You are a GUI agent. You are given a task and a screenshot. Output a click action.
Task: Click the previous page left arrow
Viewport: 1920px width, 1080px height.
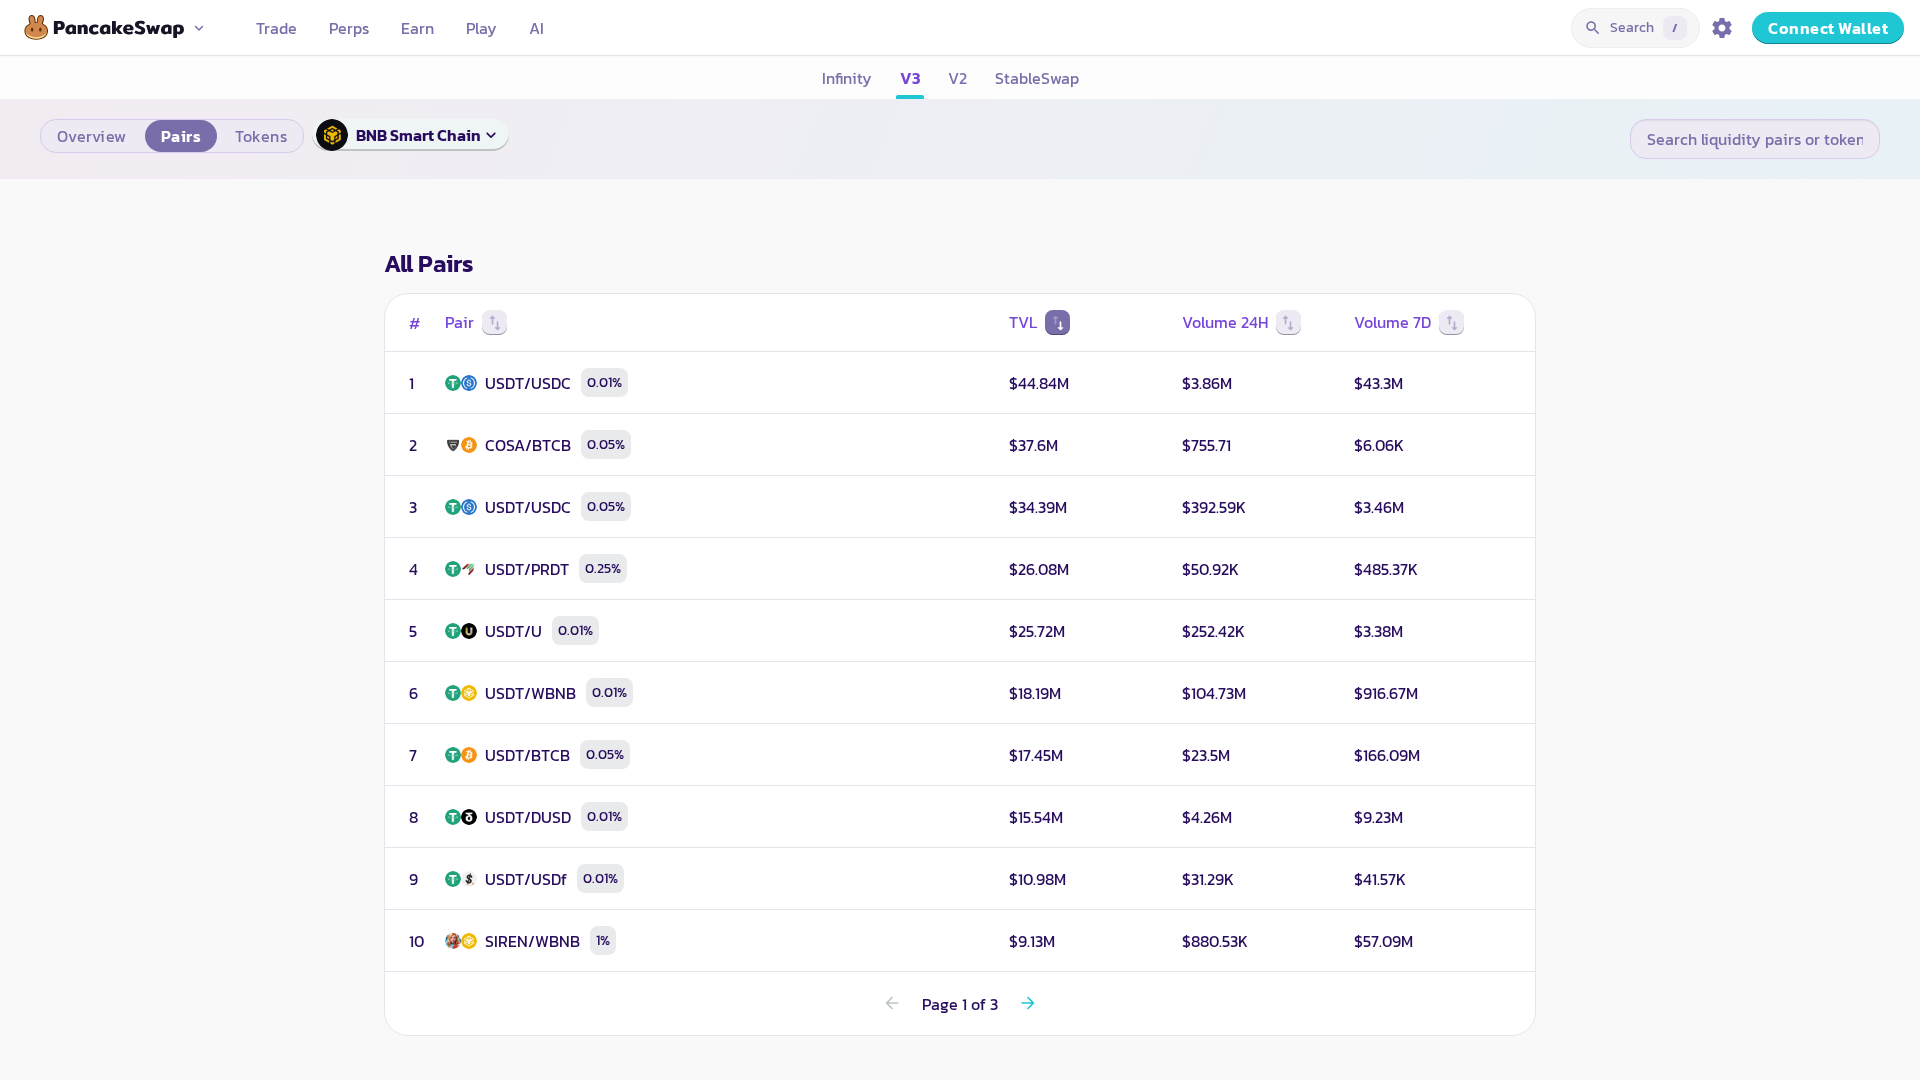click(x=892, y=1003)
